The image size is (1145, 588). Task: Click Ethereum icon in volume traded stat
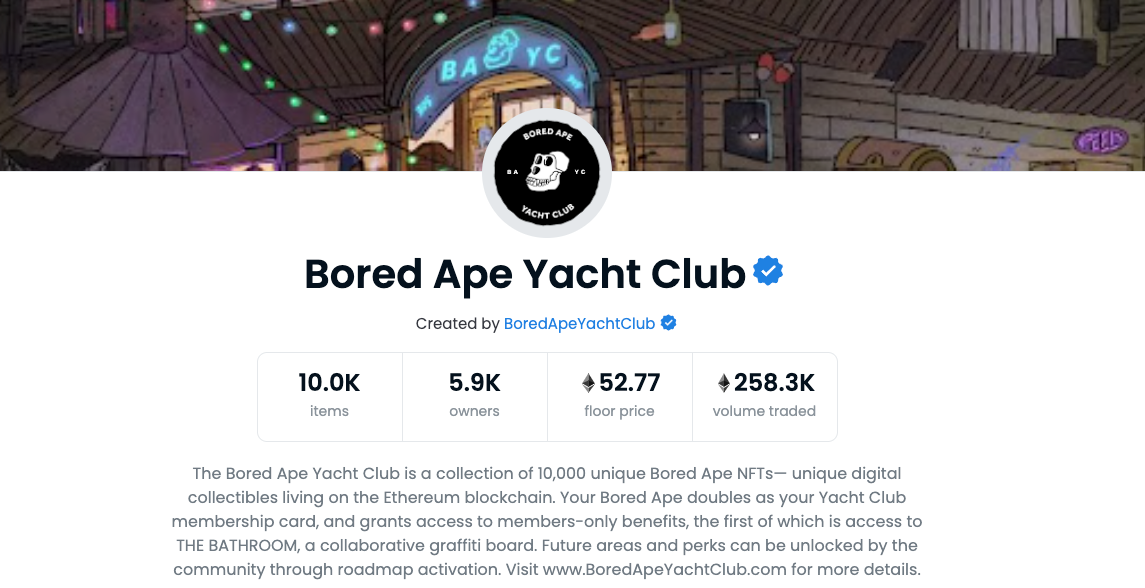(x=724, y=383)
